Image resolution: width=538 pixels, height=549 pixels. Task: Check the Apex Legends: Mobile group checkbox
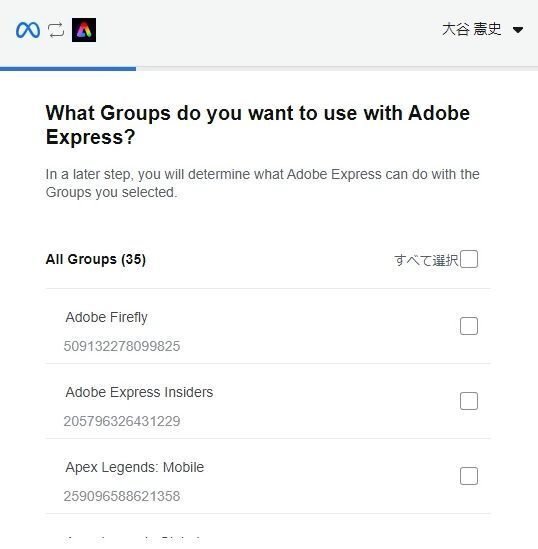(x=469, y=476)
